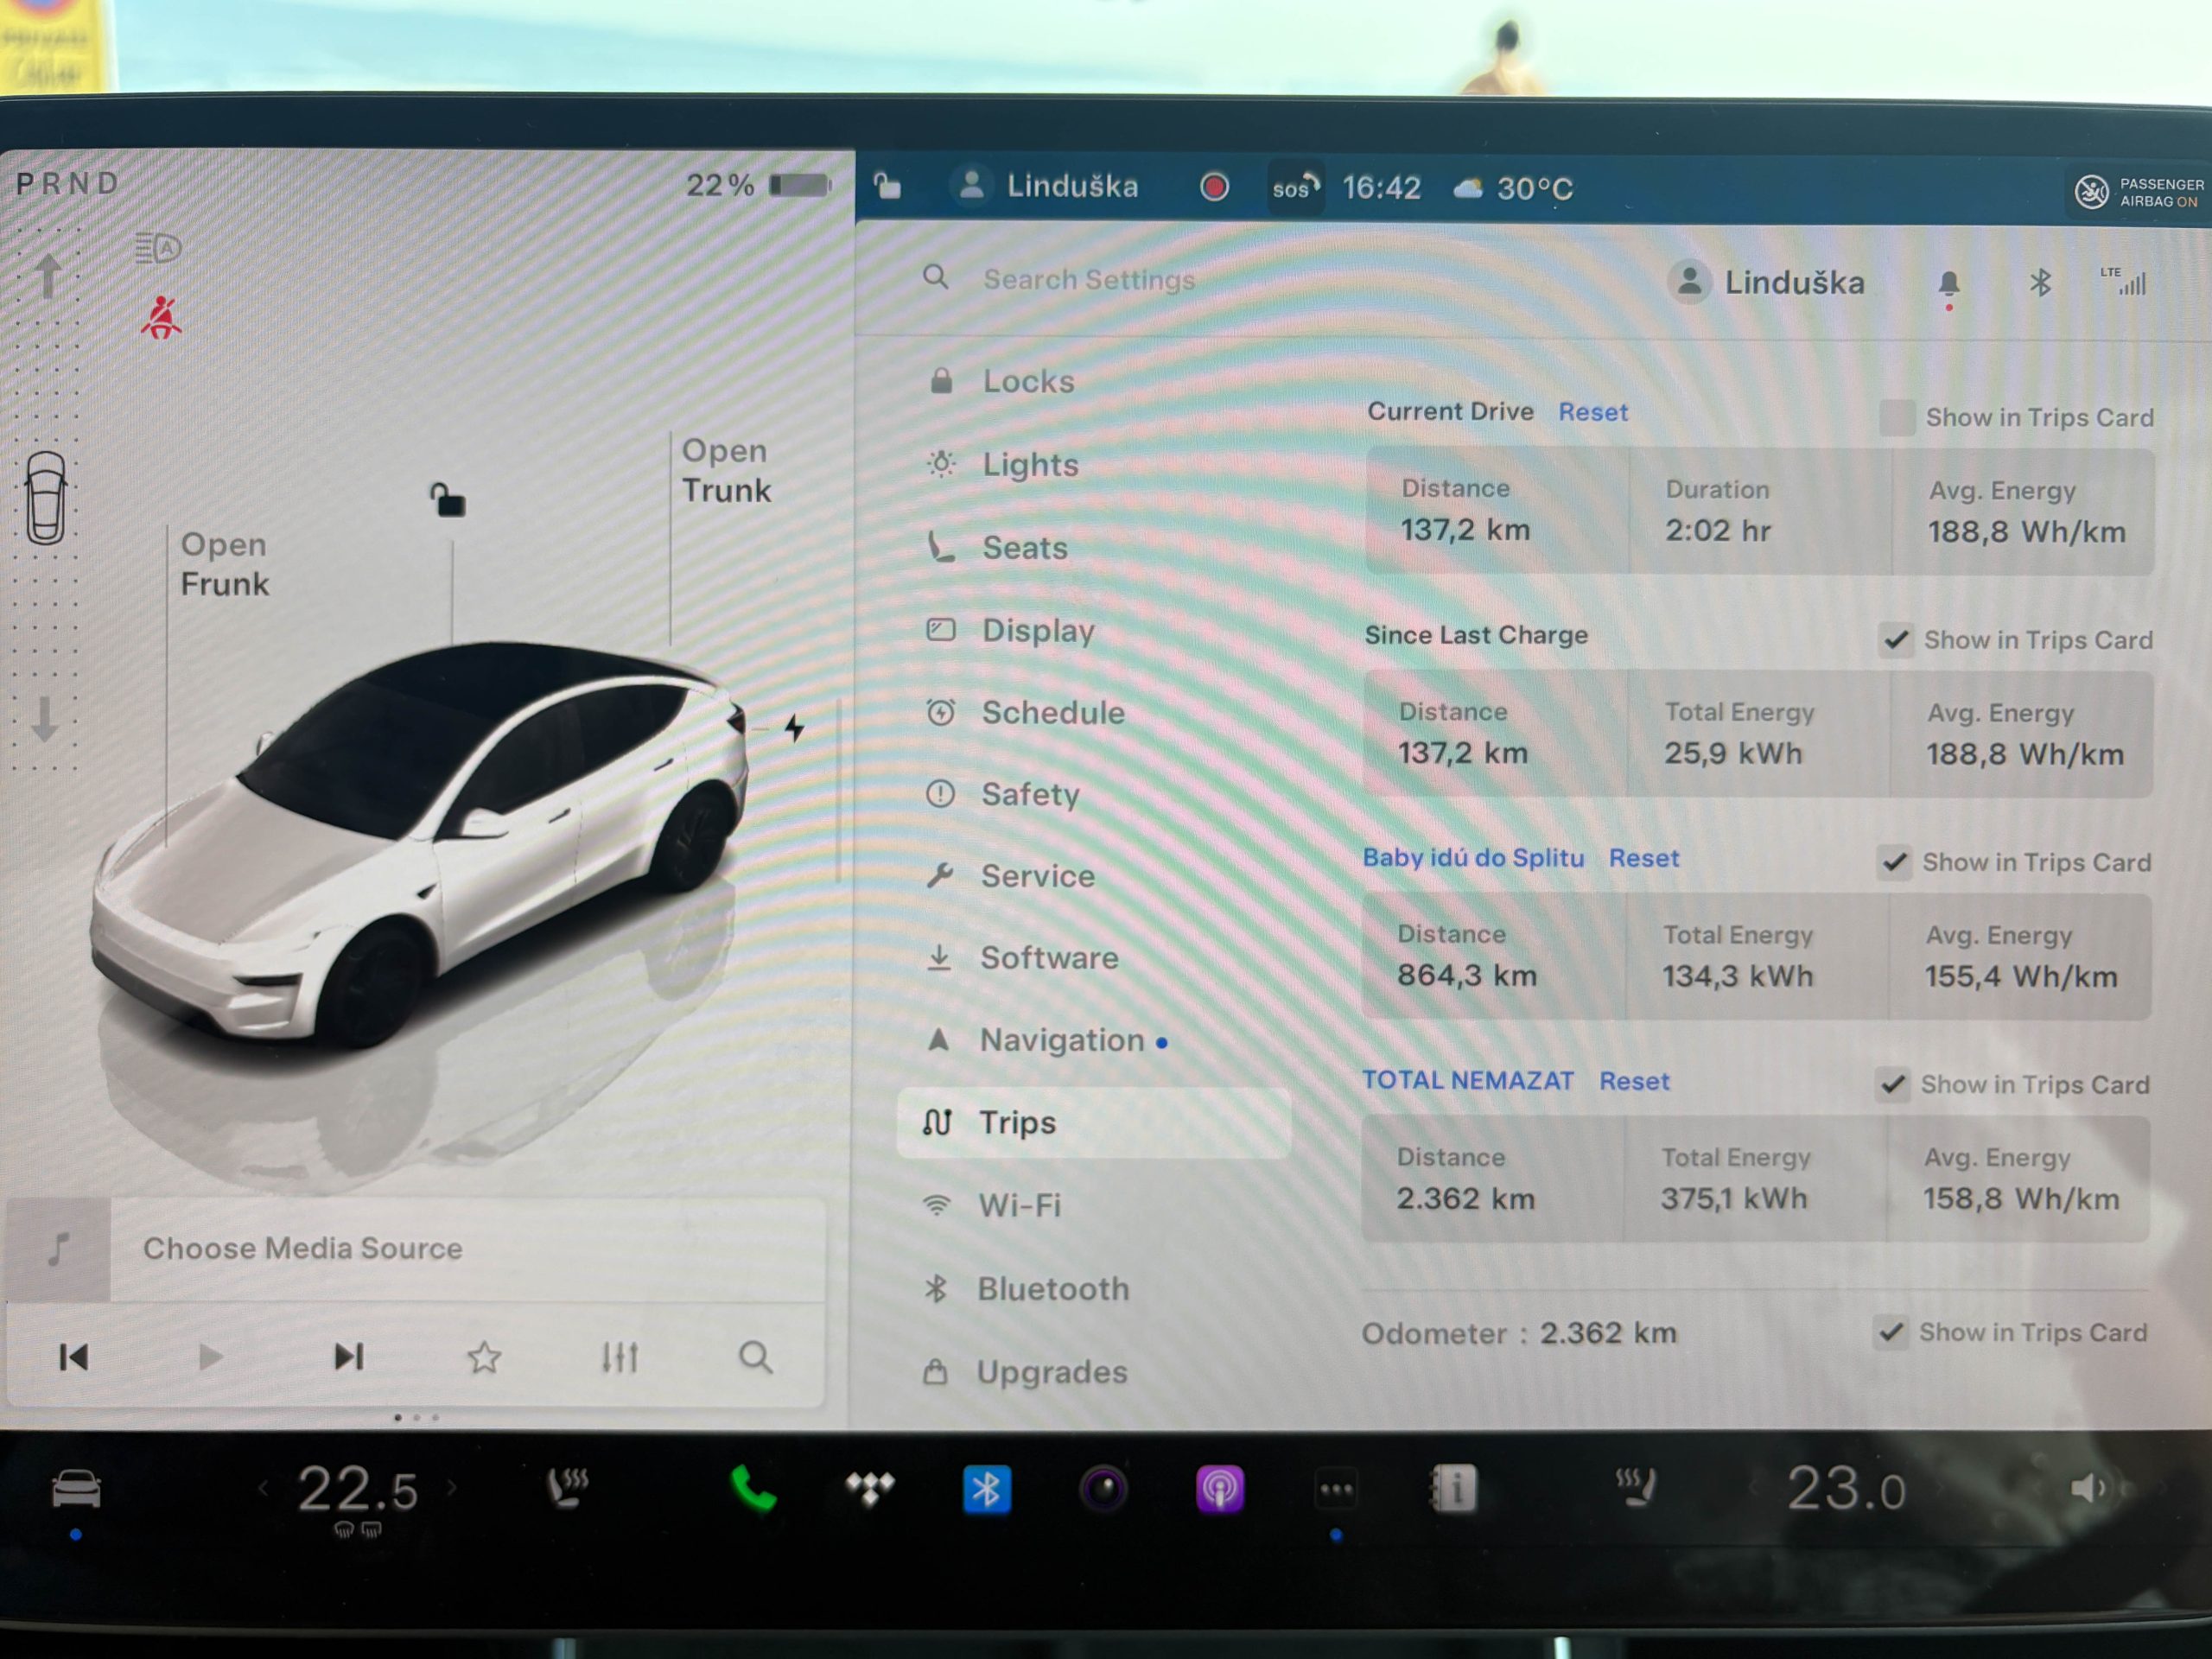2212x1659 pixels.
Task: Rename the Baby idú do Splitu trip
Action: coord(1473,858)
